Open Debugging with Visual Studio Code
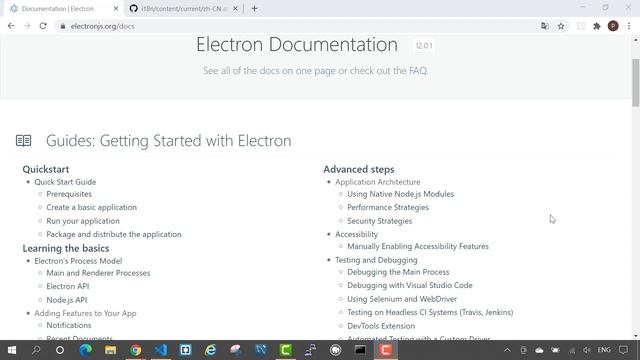The width and height of the screenshot is (640, 360). tap(410, 285)
